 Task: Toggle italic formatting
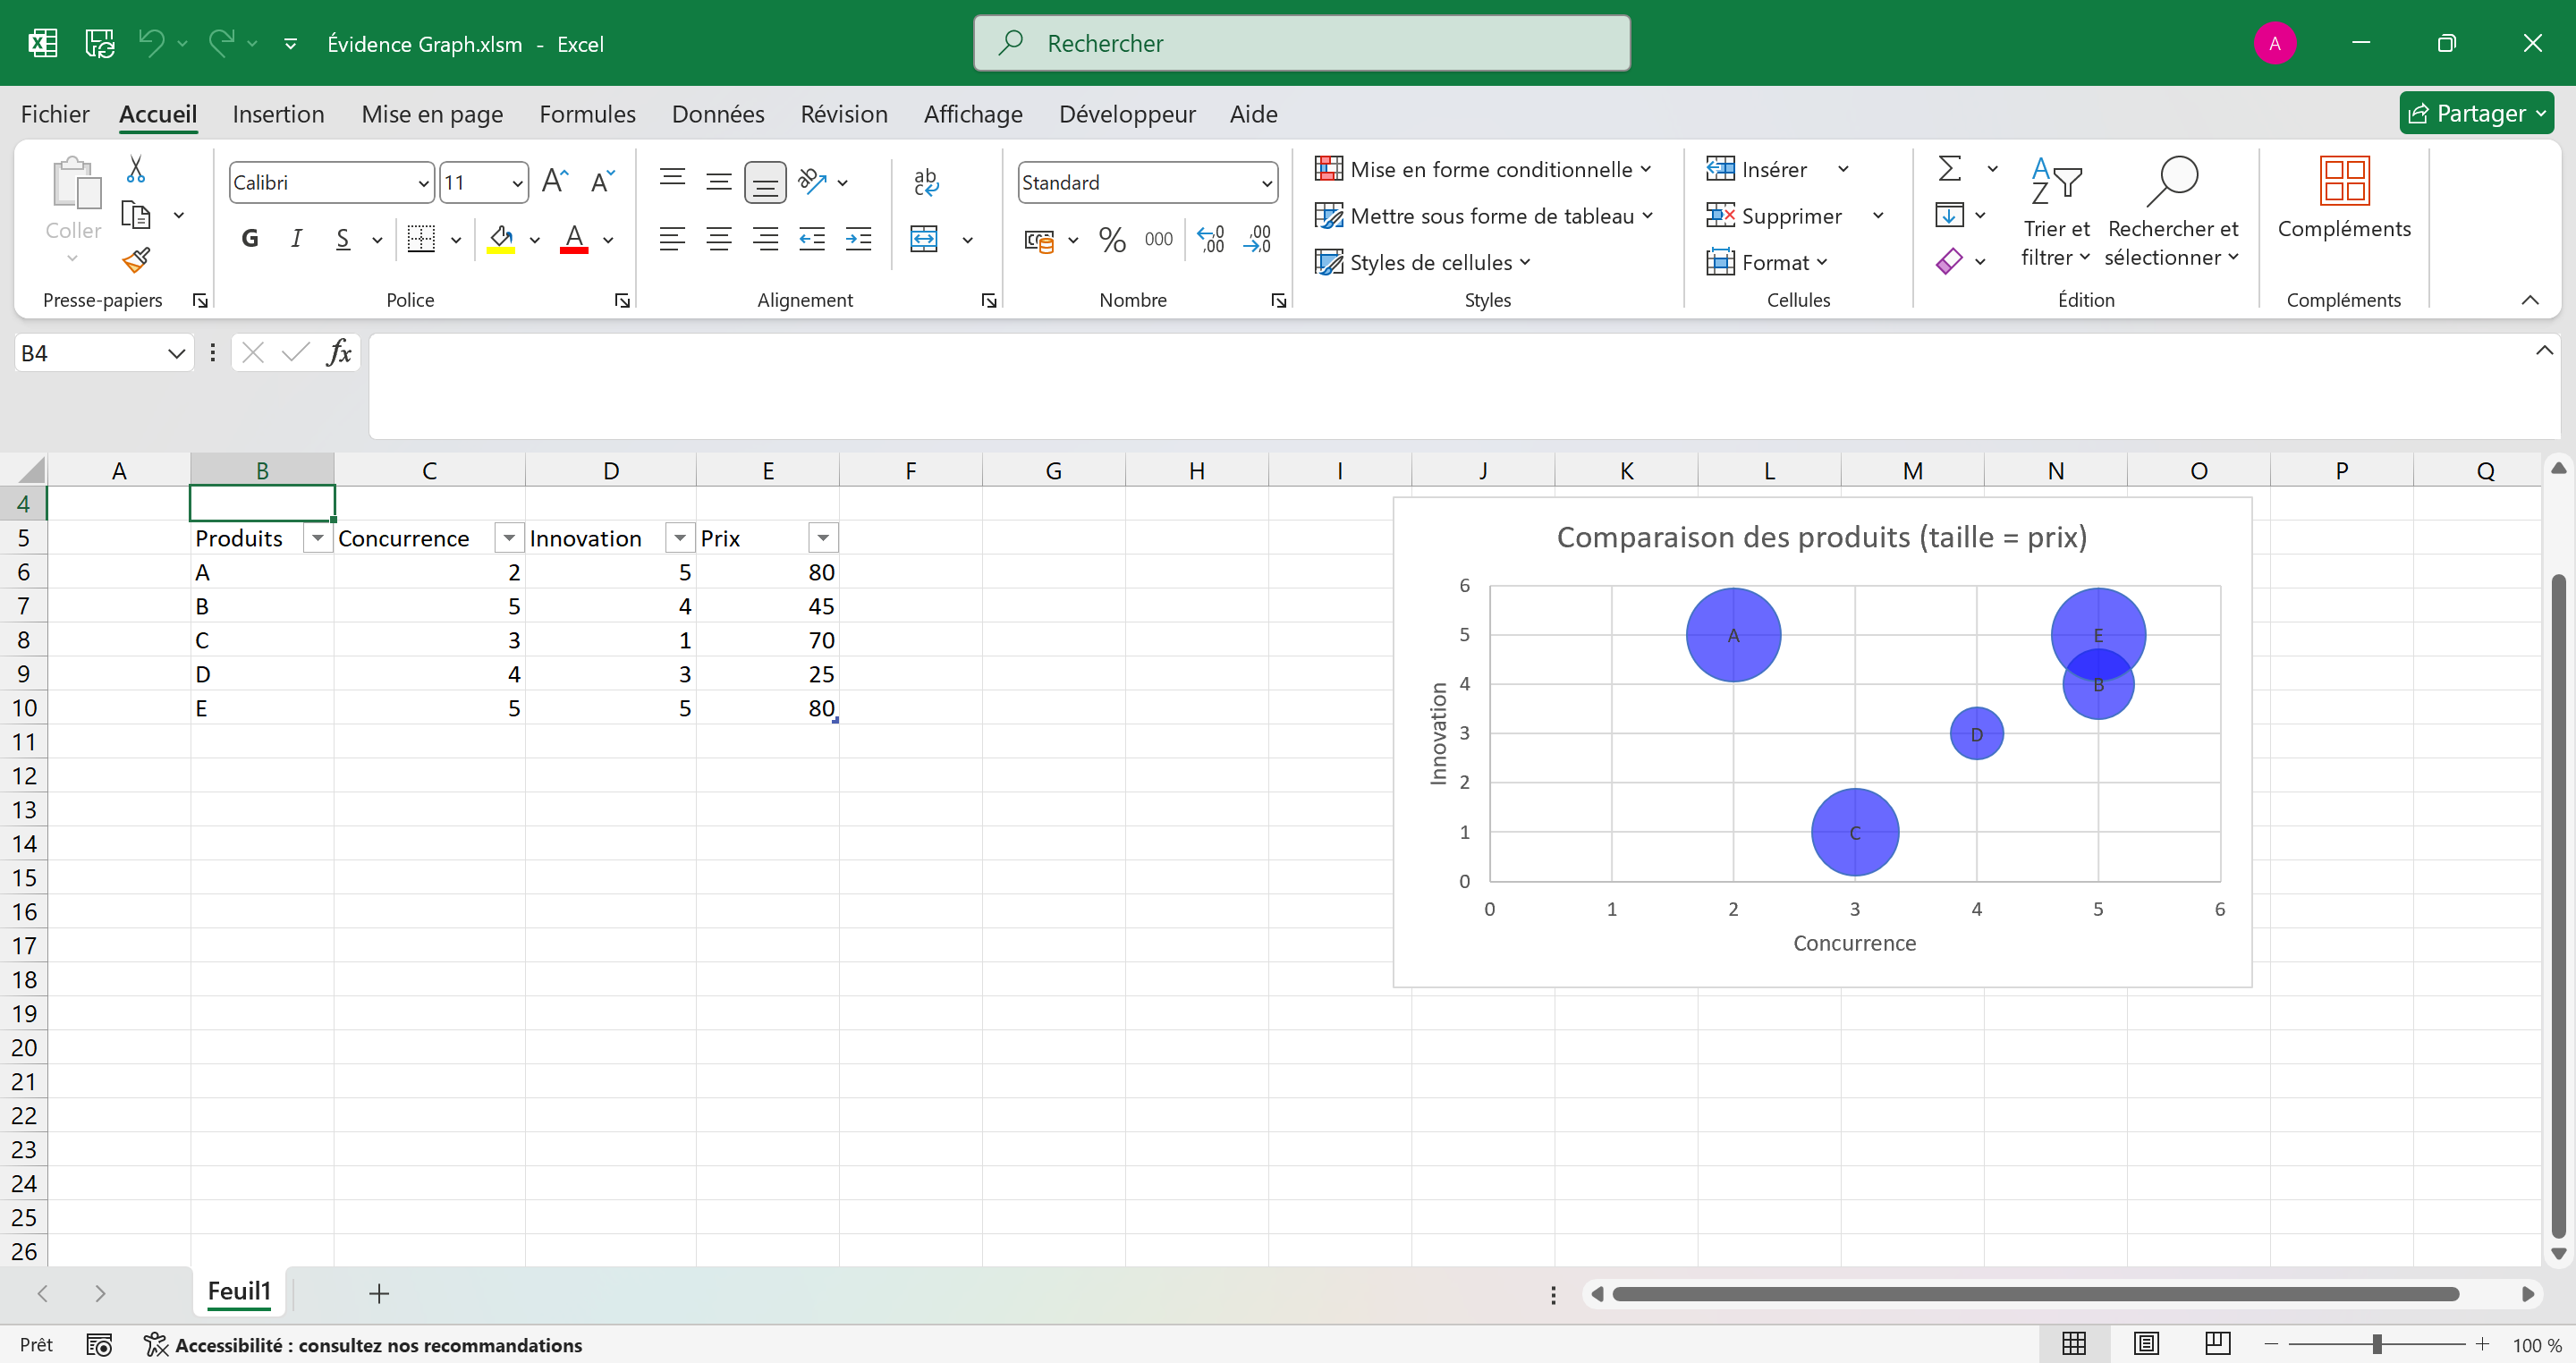[x=296, y=239]
